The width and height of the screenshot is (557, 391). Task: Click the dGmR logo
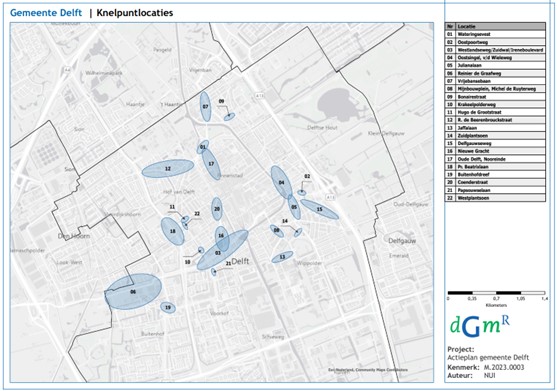tap(480, 326)
